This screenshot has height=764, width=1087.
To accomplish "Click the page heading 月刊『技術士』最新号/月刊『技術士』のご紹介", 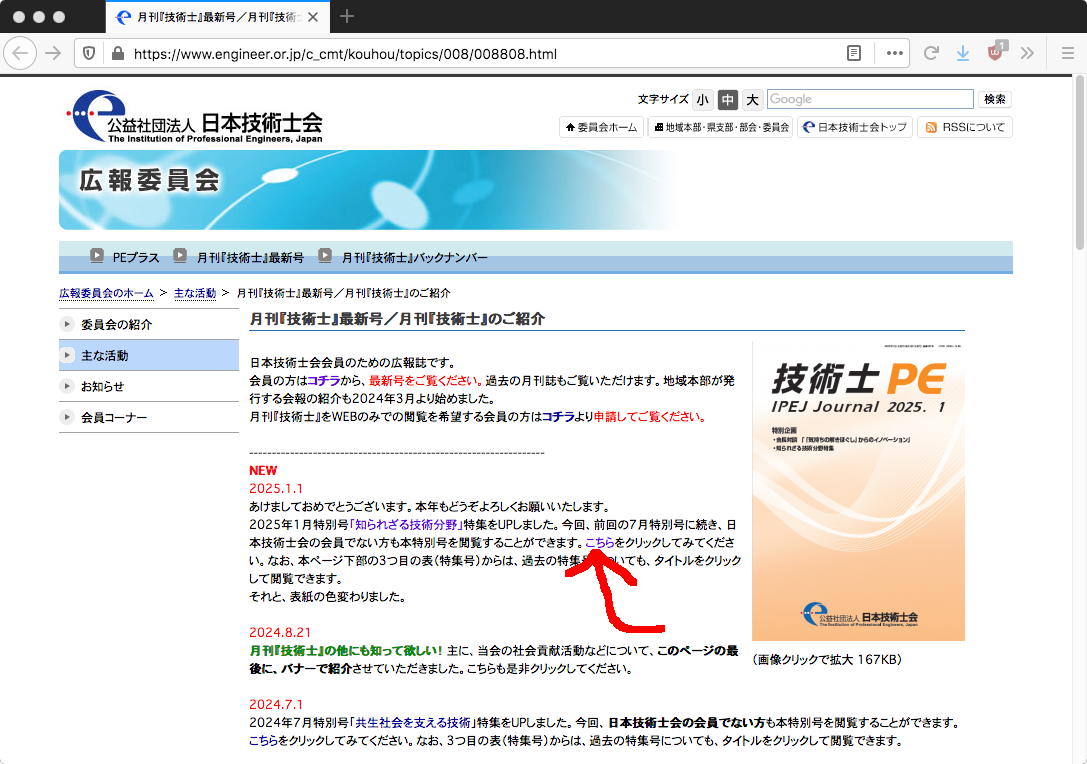I will coord(397,319).
